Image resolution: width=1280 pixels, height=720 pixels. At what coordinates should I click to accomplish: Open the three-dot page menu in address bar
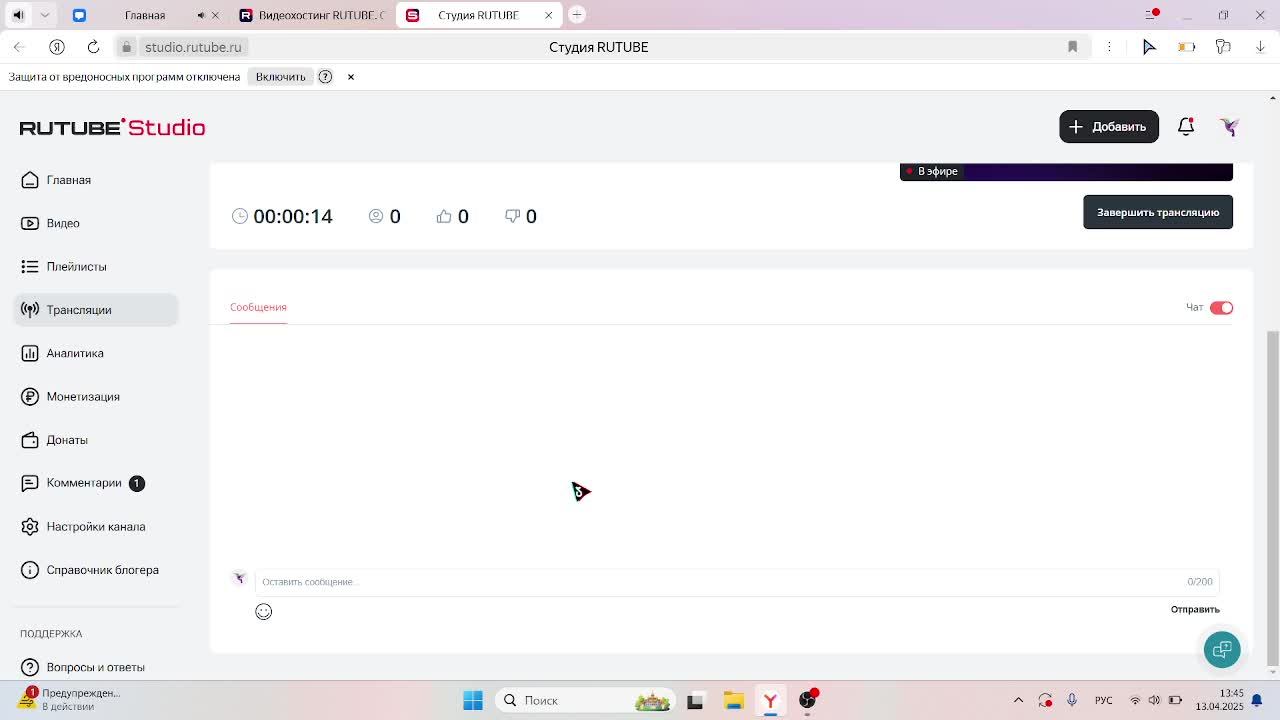pos(1109,47)
